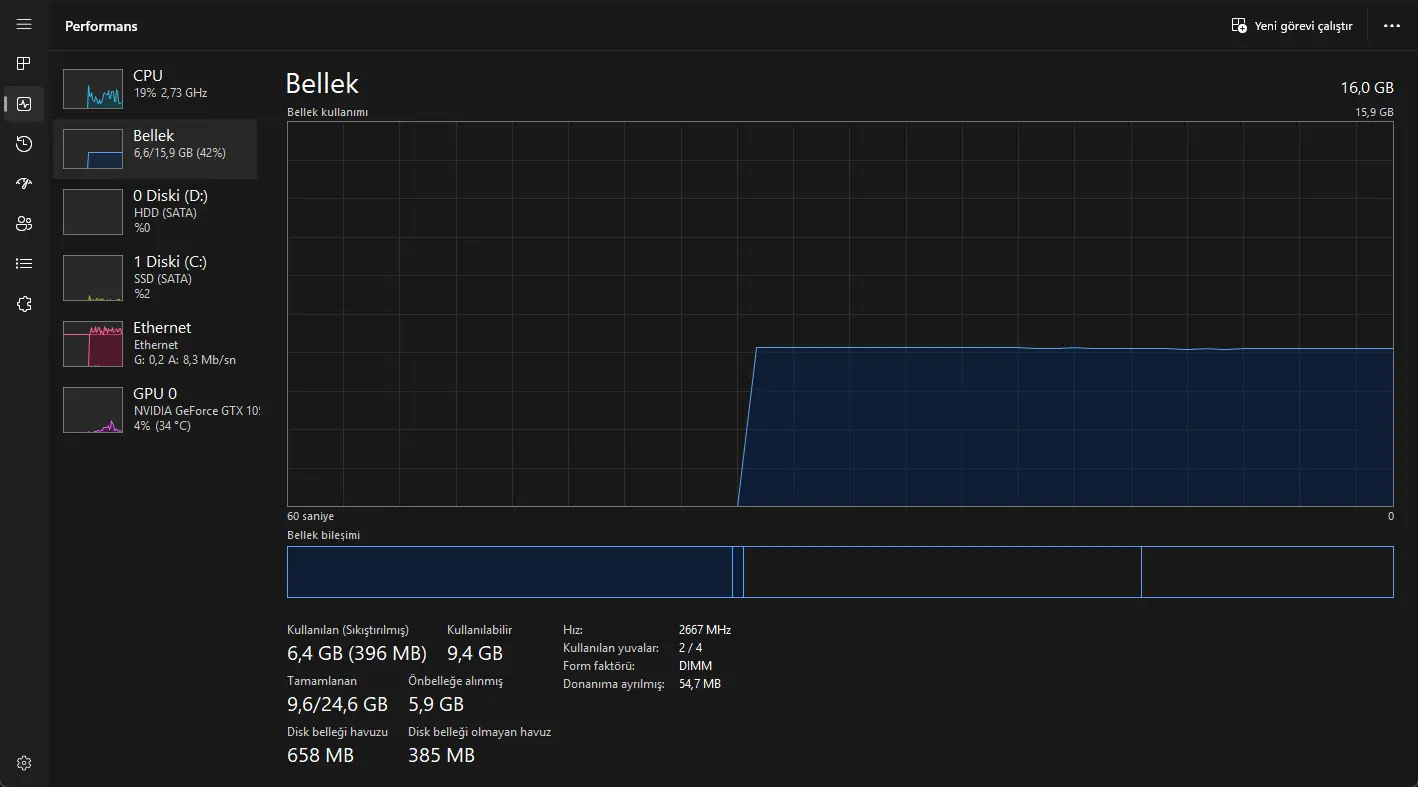Click the 2 / 4 slots used value

coord(690,648)
